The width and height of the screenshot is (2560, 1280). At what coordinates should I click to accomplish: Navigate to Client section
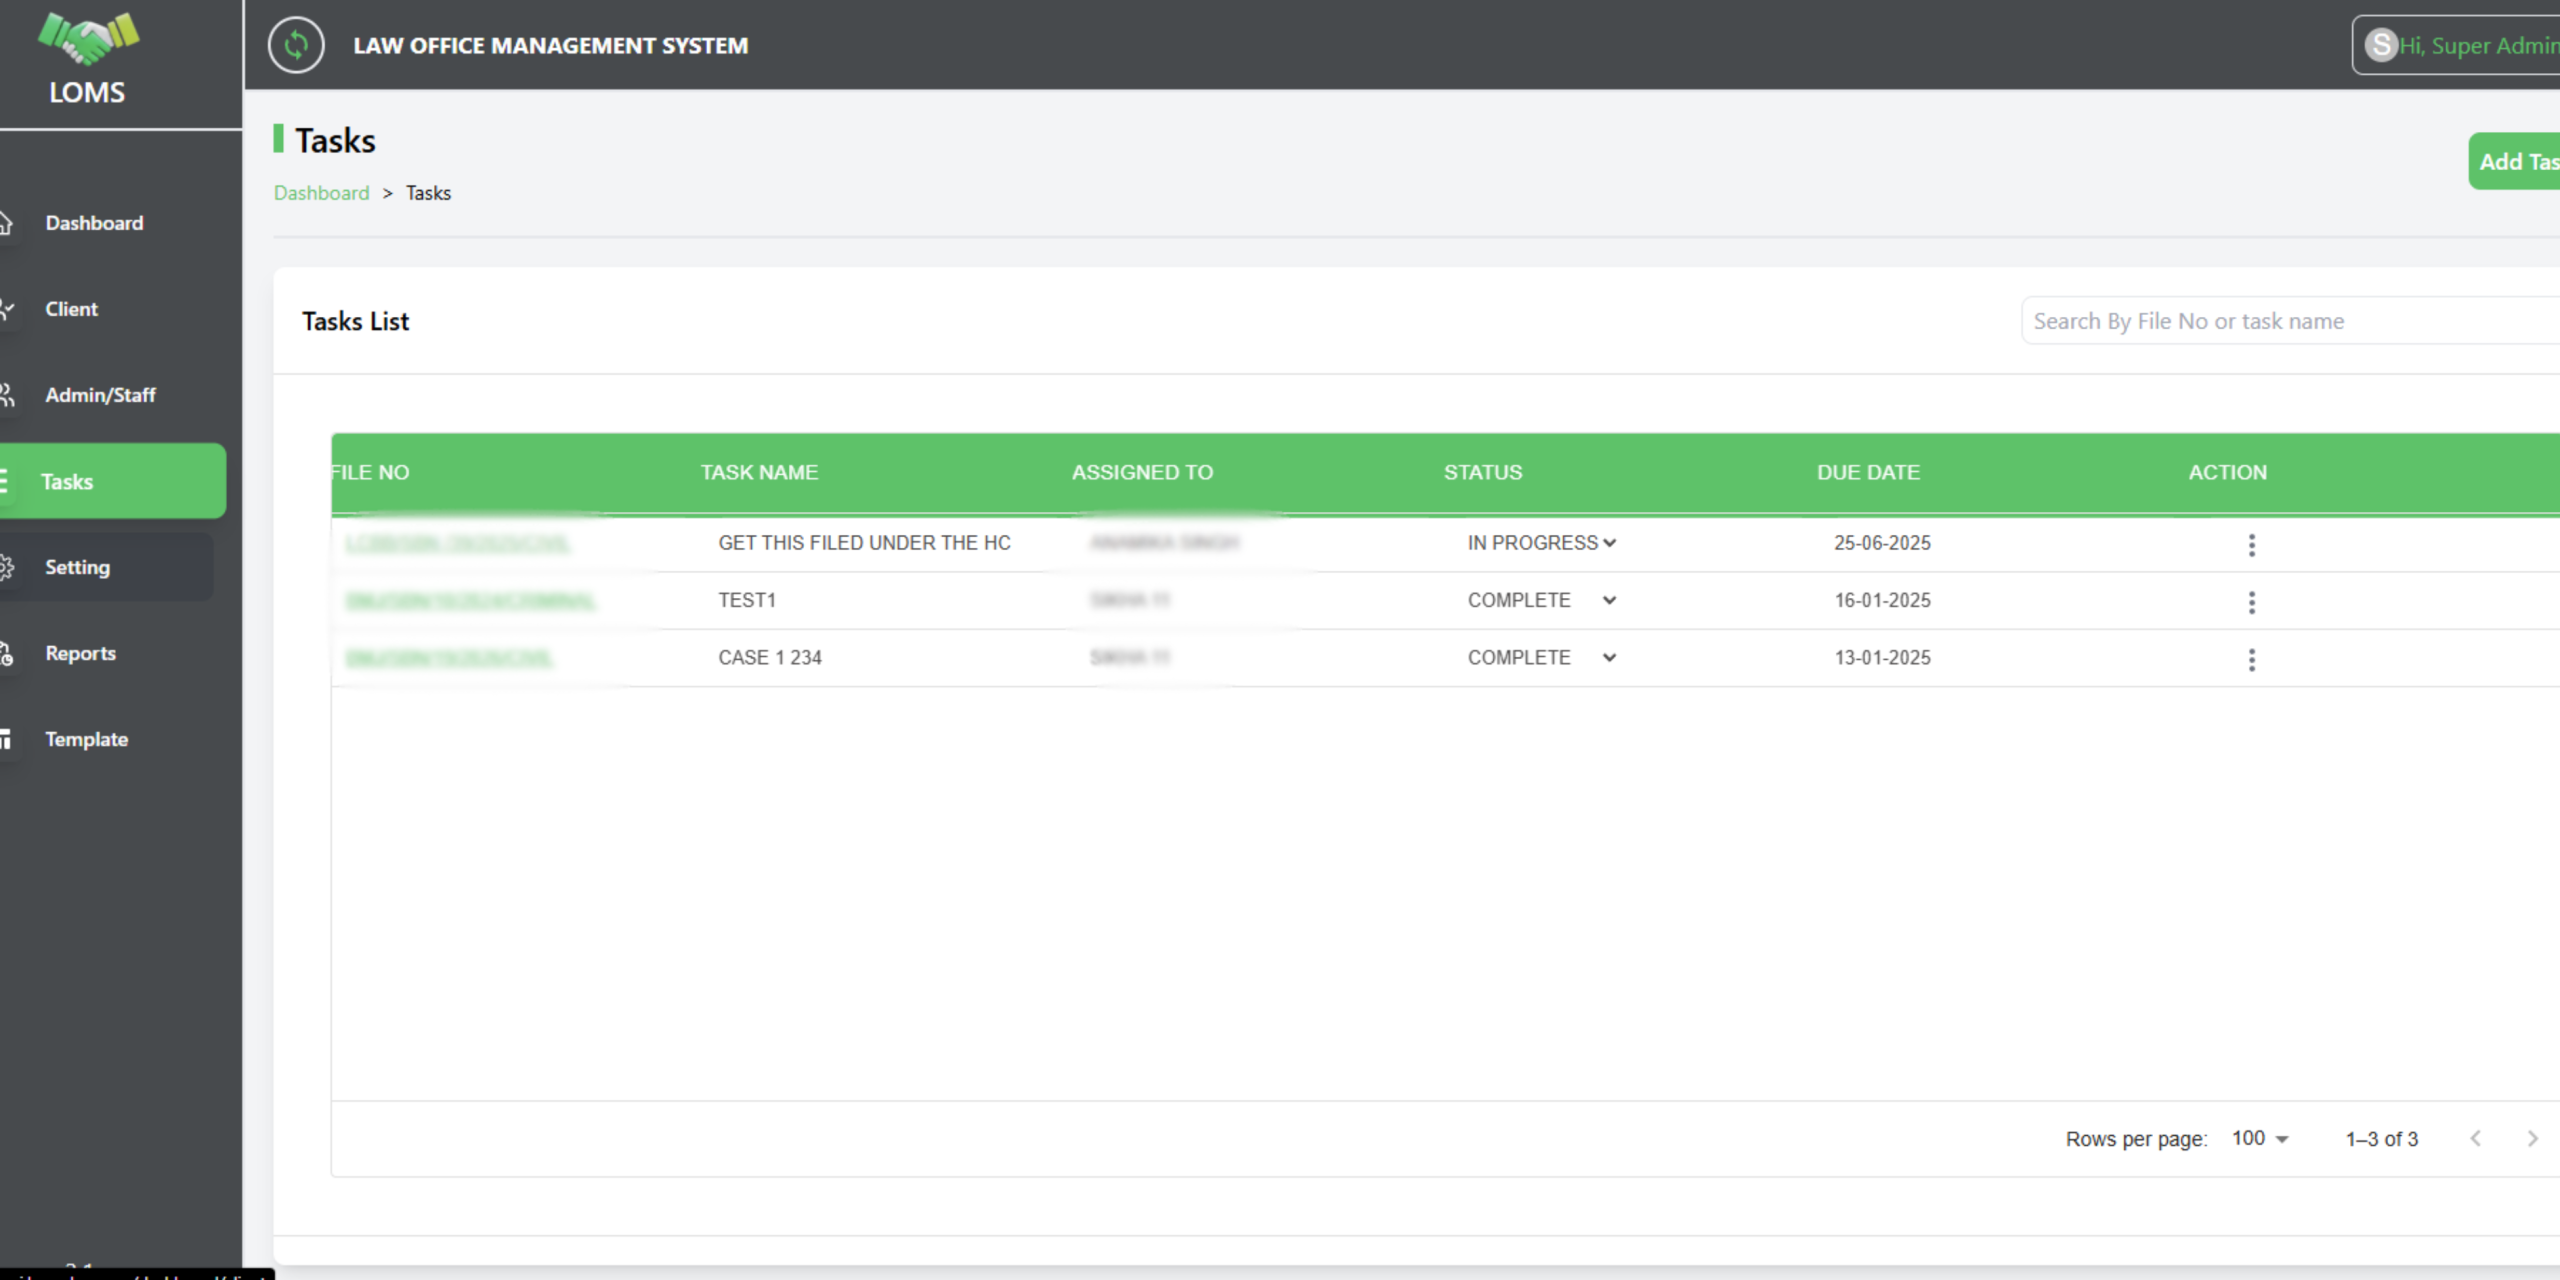(71, 309)
